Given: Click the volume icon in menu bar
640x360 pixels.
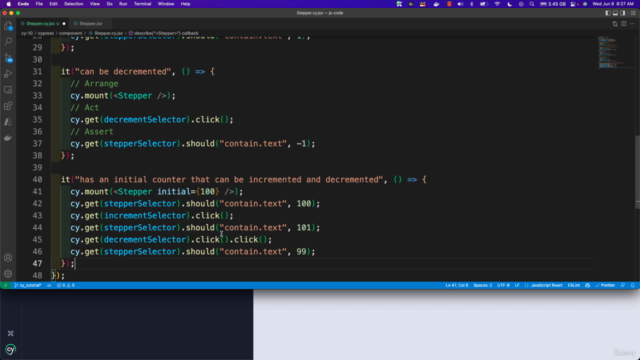Looking at the screenshot, I should 460,4.
